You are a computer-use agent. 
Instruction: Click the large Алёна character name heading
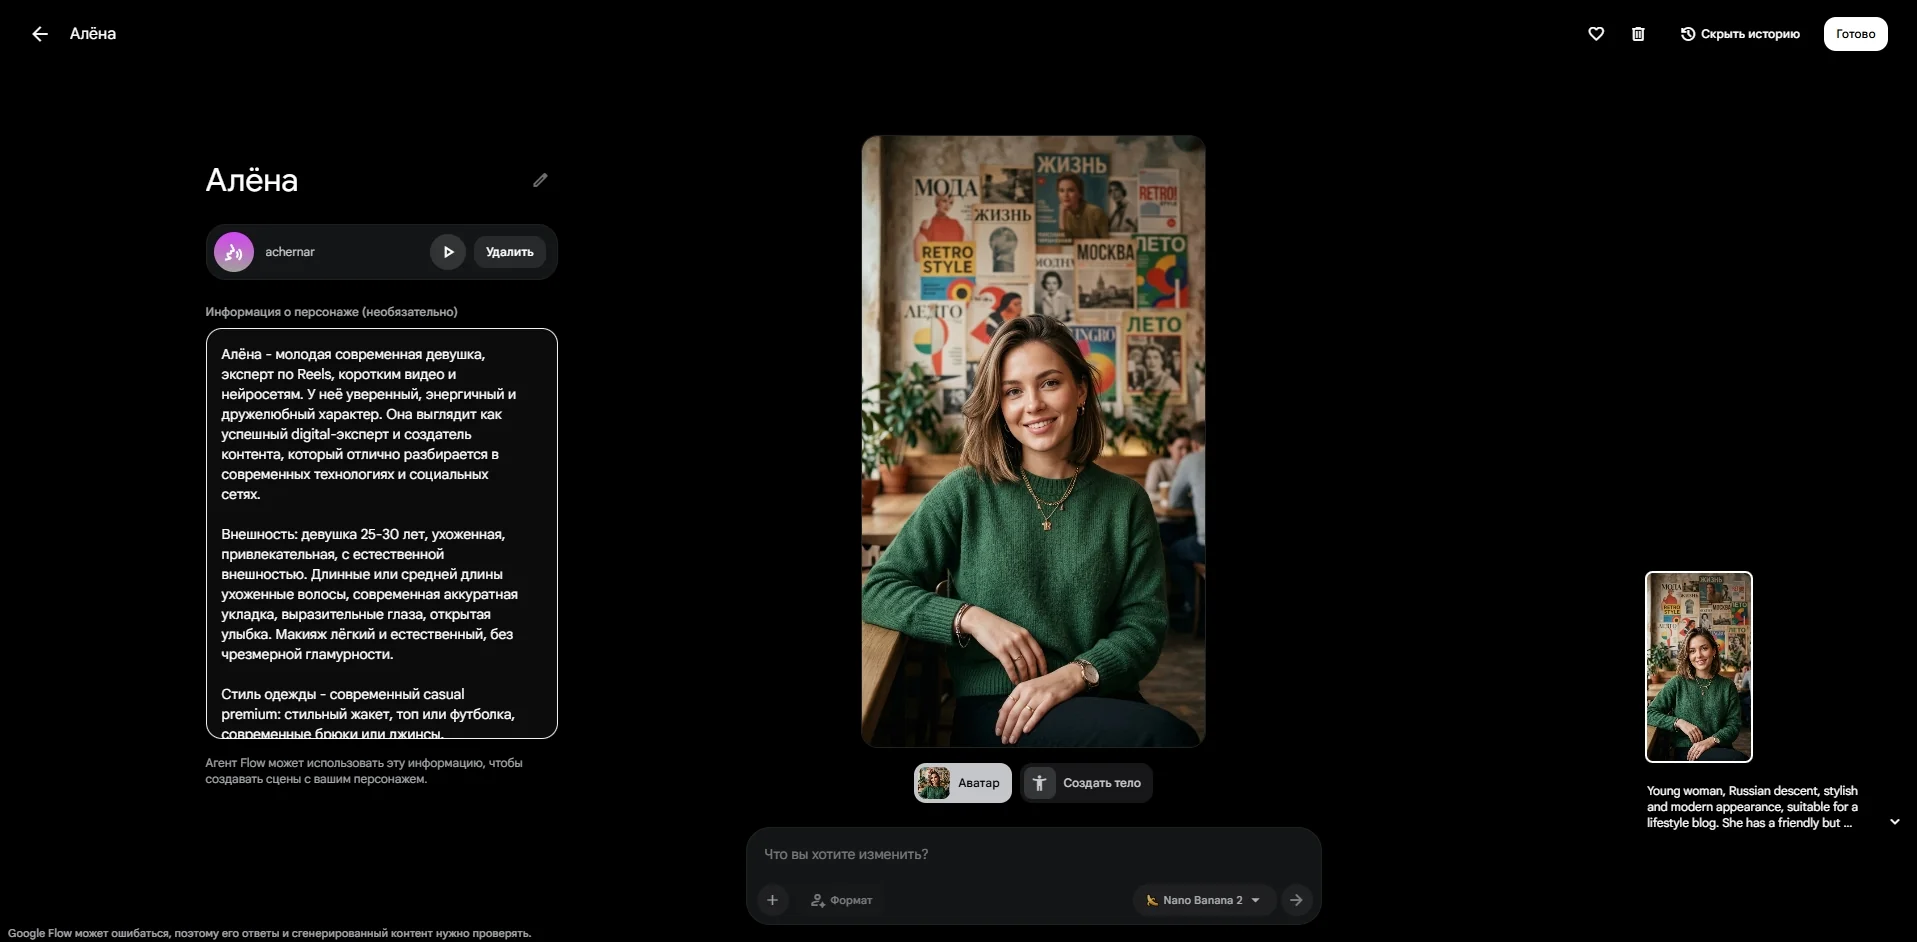coord(252,180)
